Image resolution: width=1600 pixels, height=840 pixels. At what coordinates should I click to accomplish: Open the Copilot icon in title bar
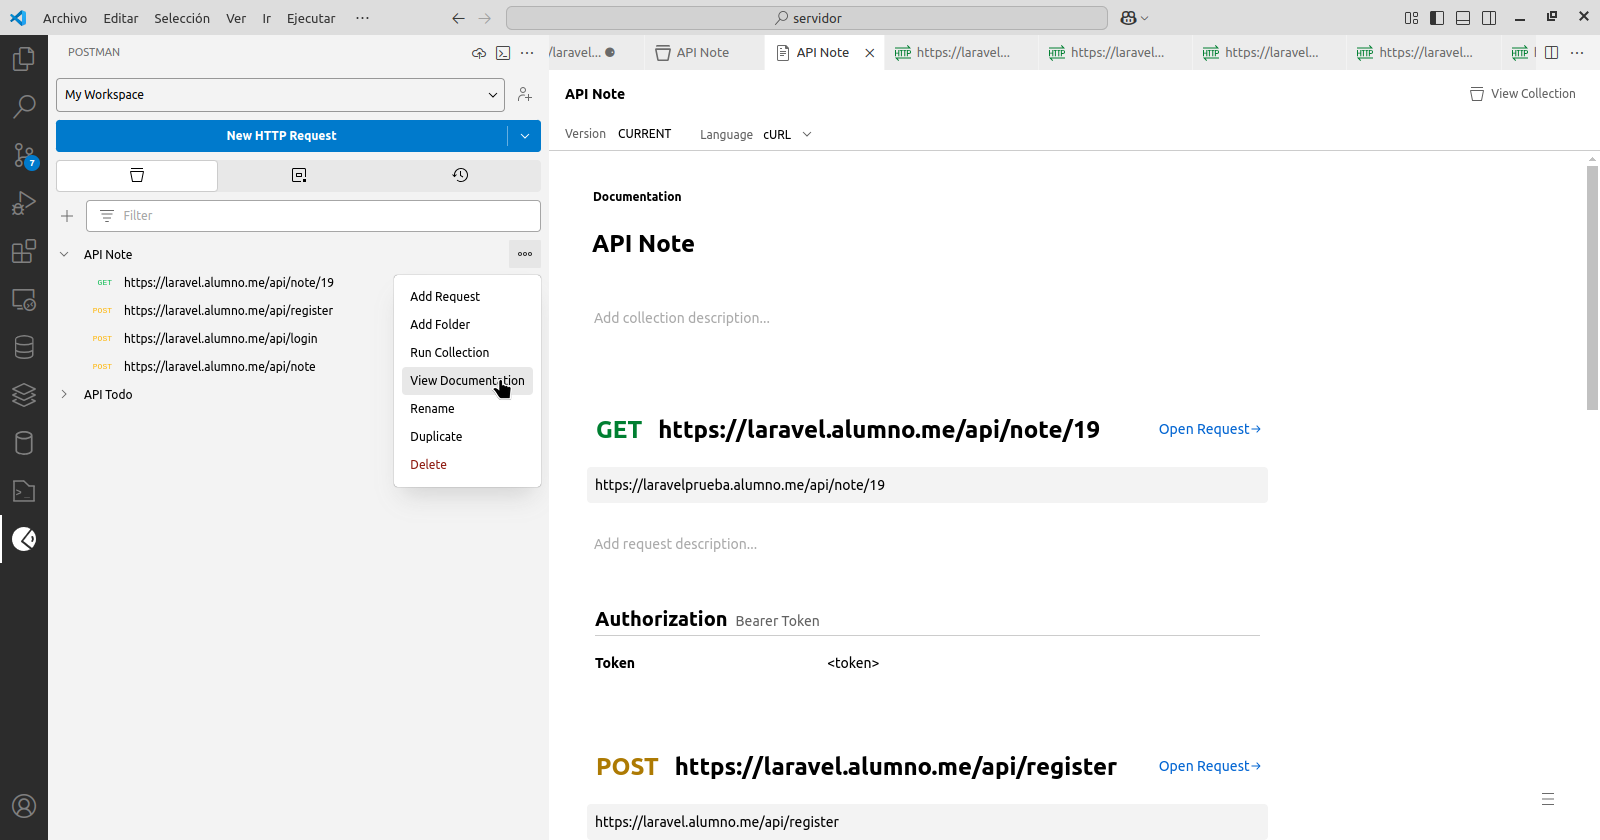[x=1128, y=18]
